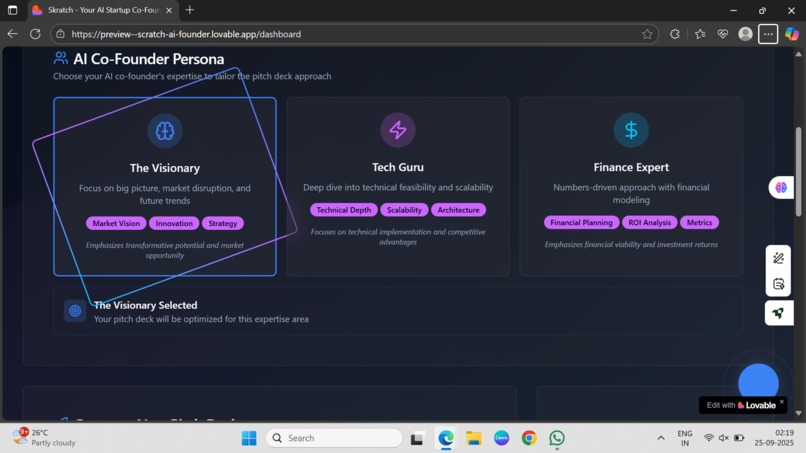Click the Metrics tag
Viewport: 806px width, 453px height.
(700, 223)
